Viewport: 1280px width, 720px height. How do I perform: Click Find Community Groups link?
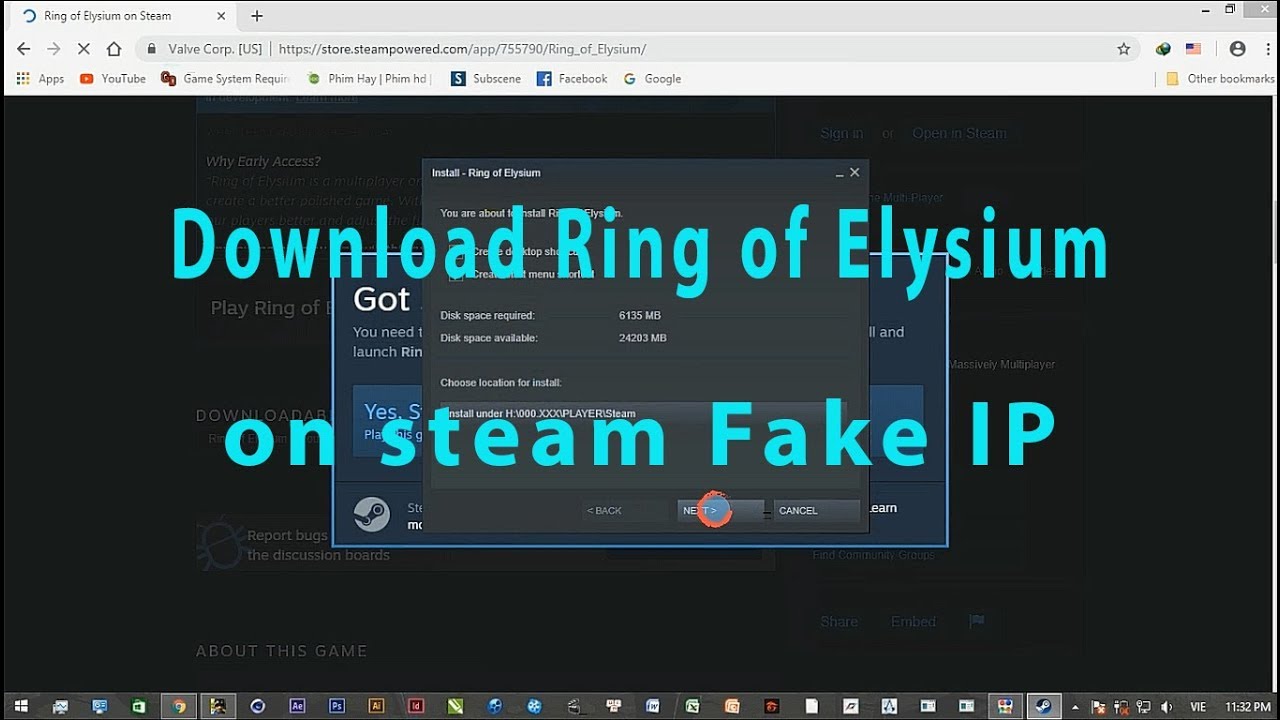(x=873, y=555)
